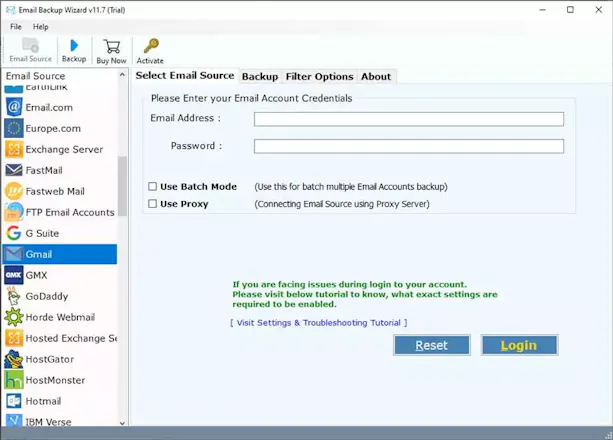Click into the Password field
The width and height of the screenshot is (613, 440).
pyautogui.click(x=409, y=146)
